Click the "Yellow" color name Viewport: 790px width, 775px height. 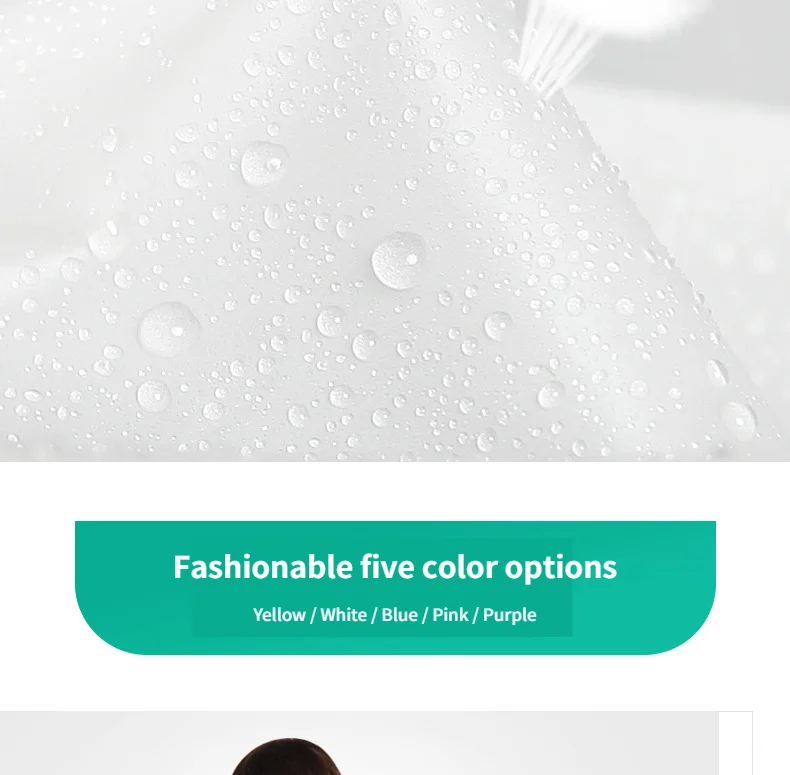tap(279, 615)
